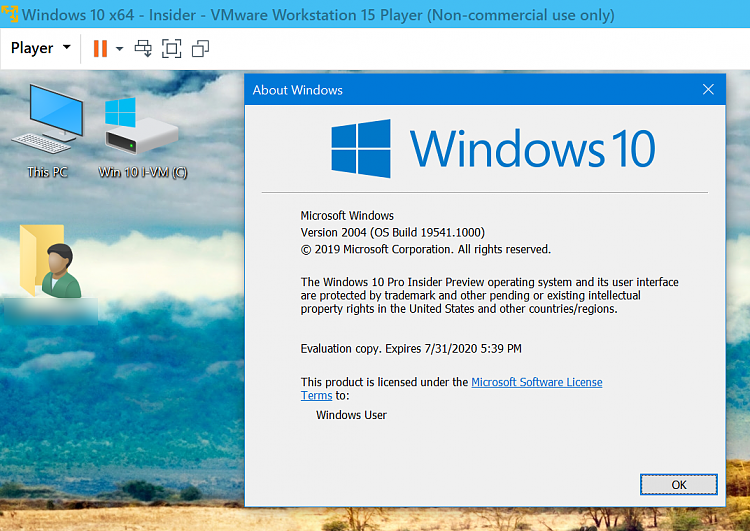The height and width of the screenshot is (531, 750).
Task: Click the 'Microsoft Windows' text line
Action: click(347, 216)
